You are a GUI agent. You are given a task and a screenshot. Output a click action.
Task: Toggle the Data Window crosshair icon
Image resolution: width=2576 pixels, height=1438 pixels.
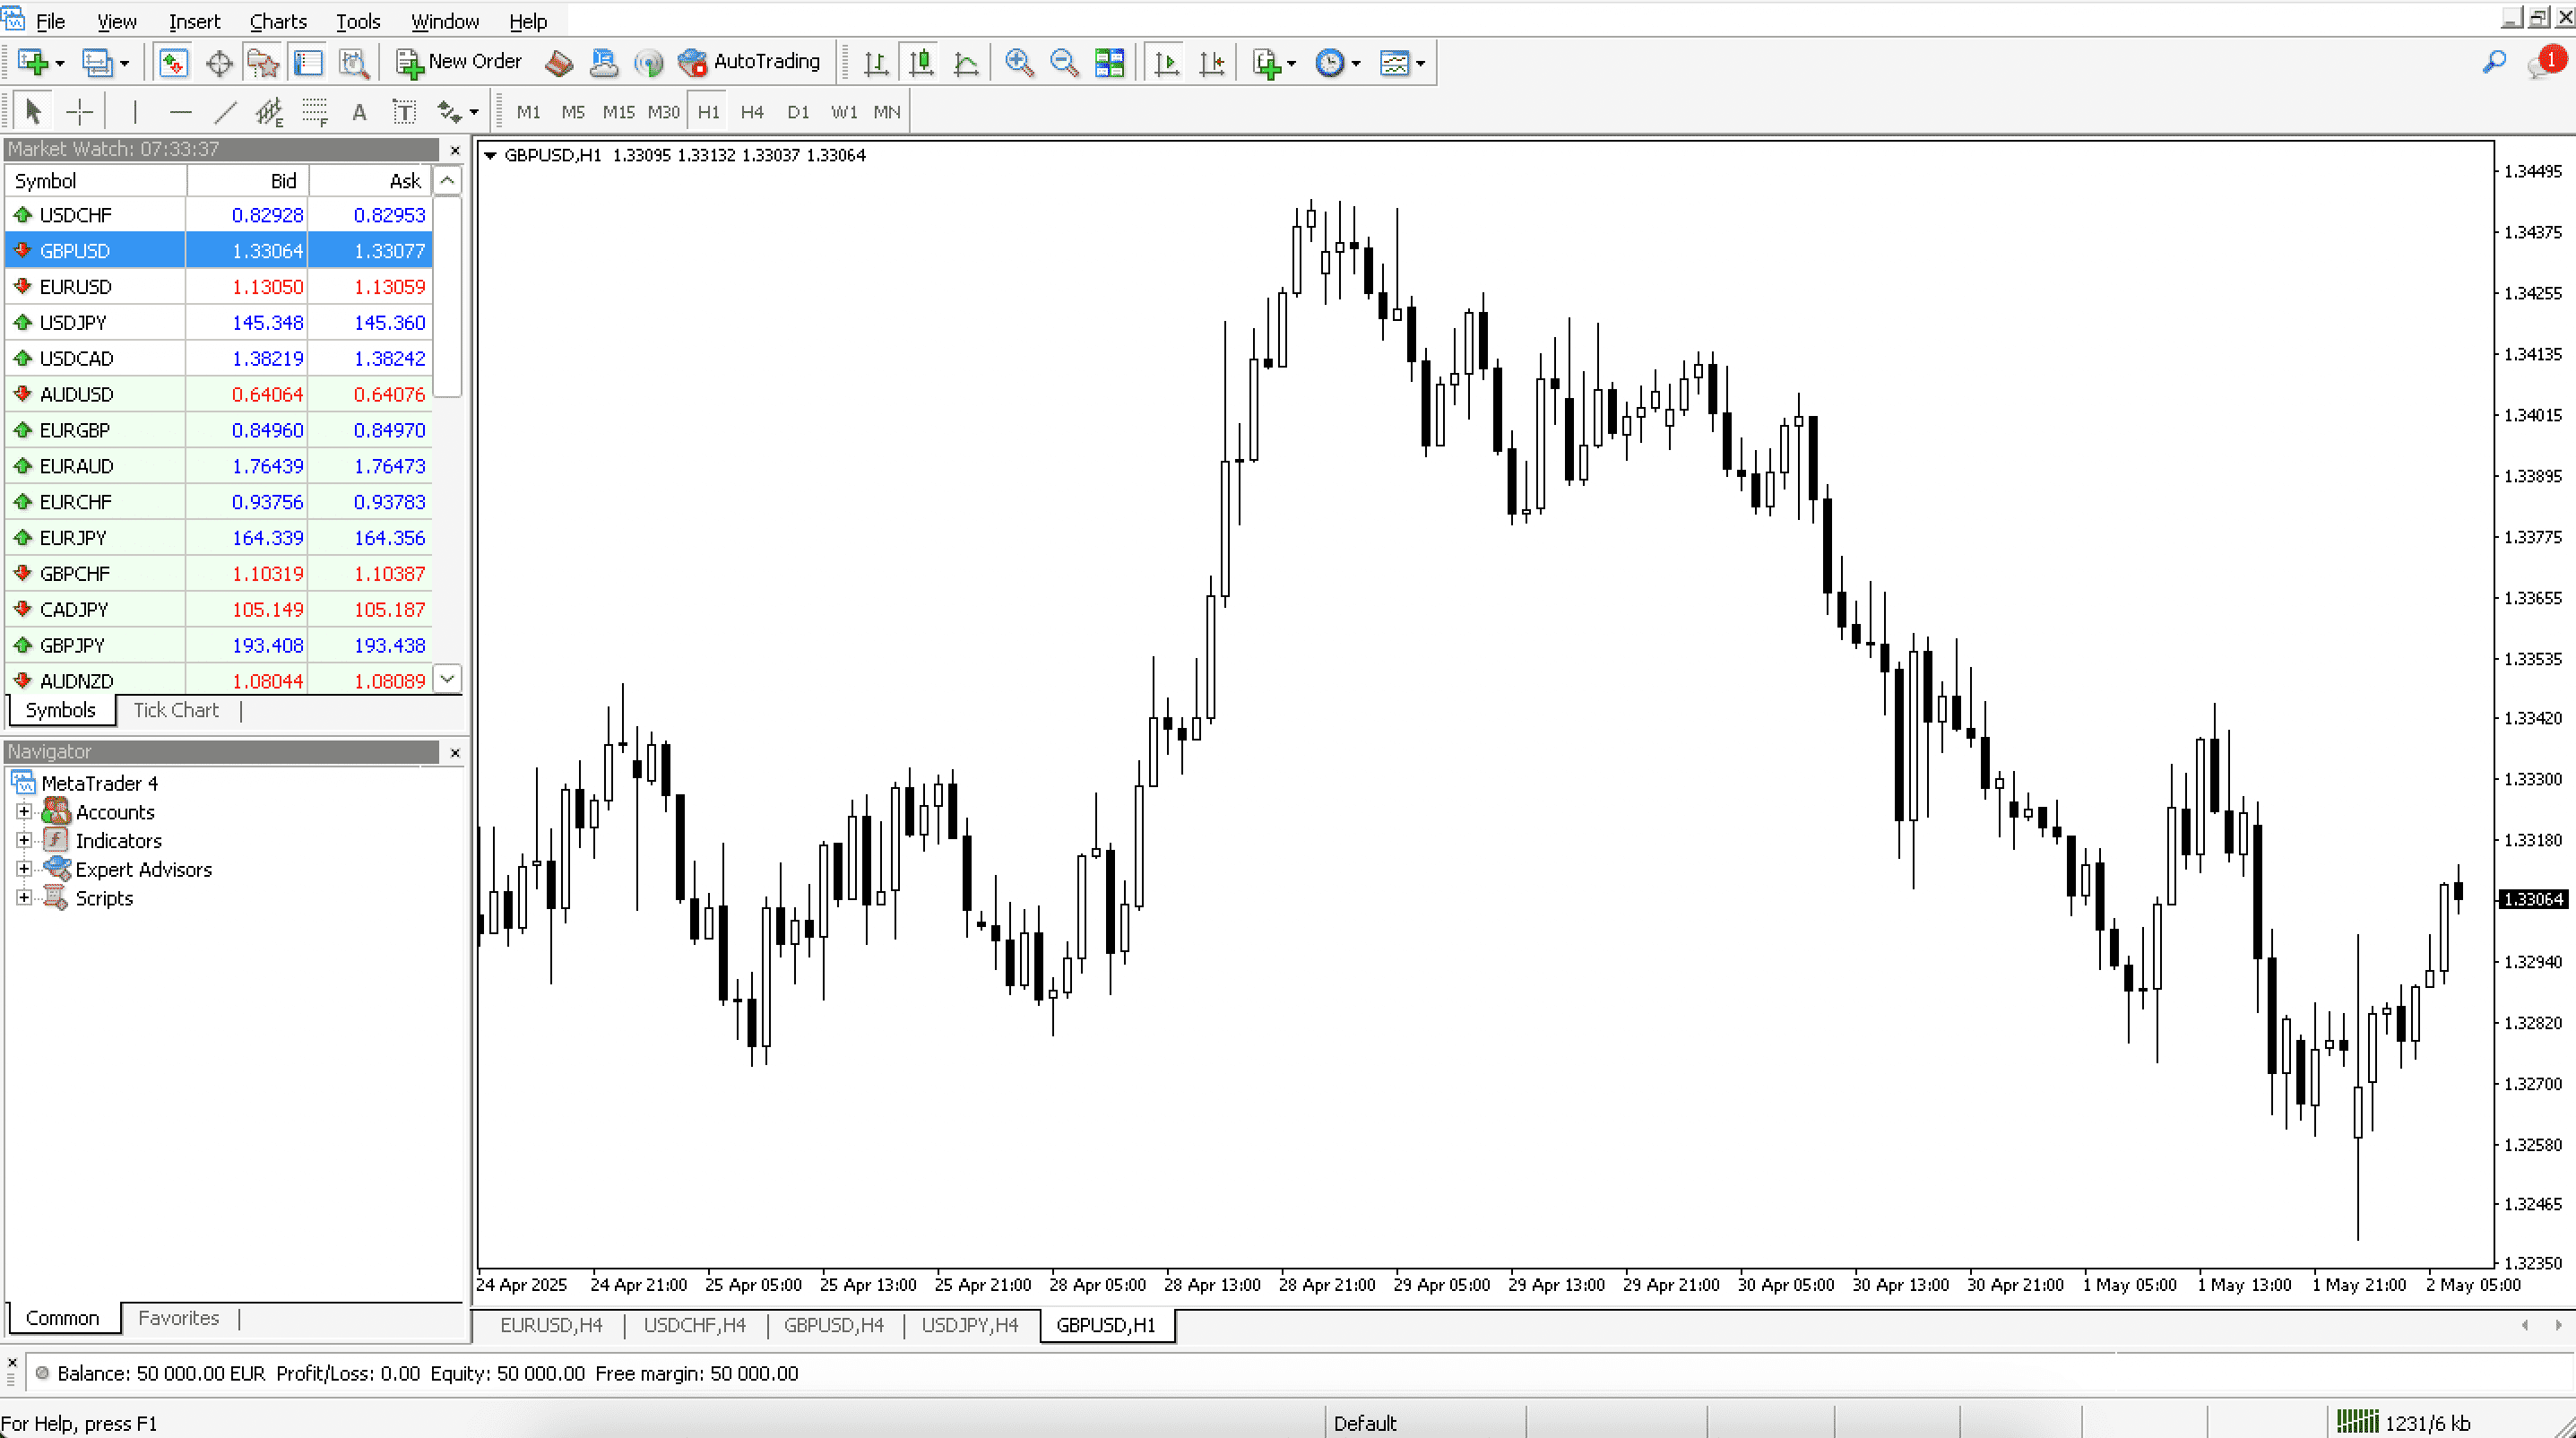(218, 63)
